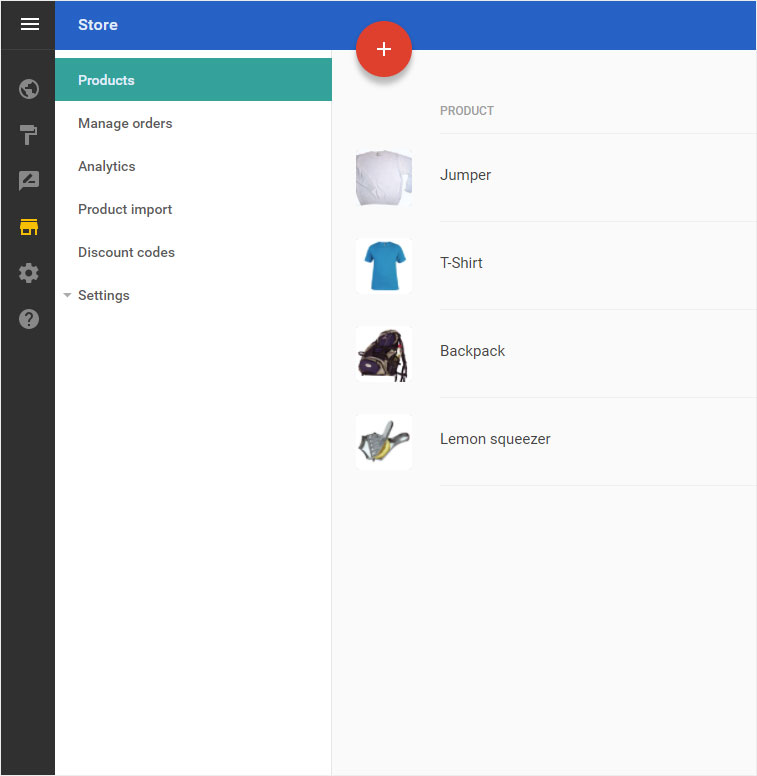Go to Analytics
757x776 pixels.
[106, 166]
